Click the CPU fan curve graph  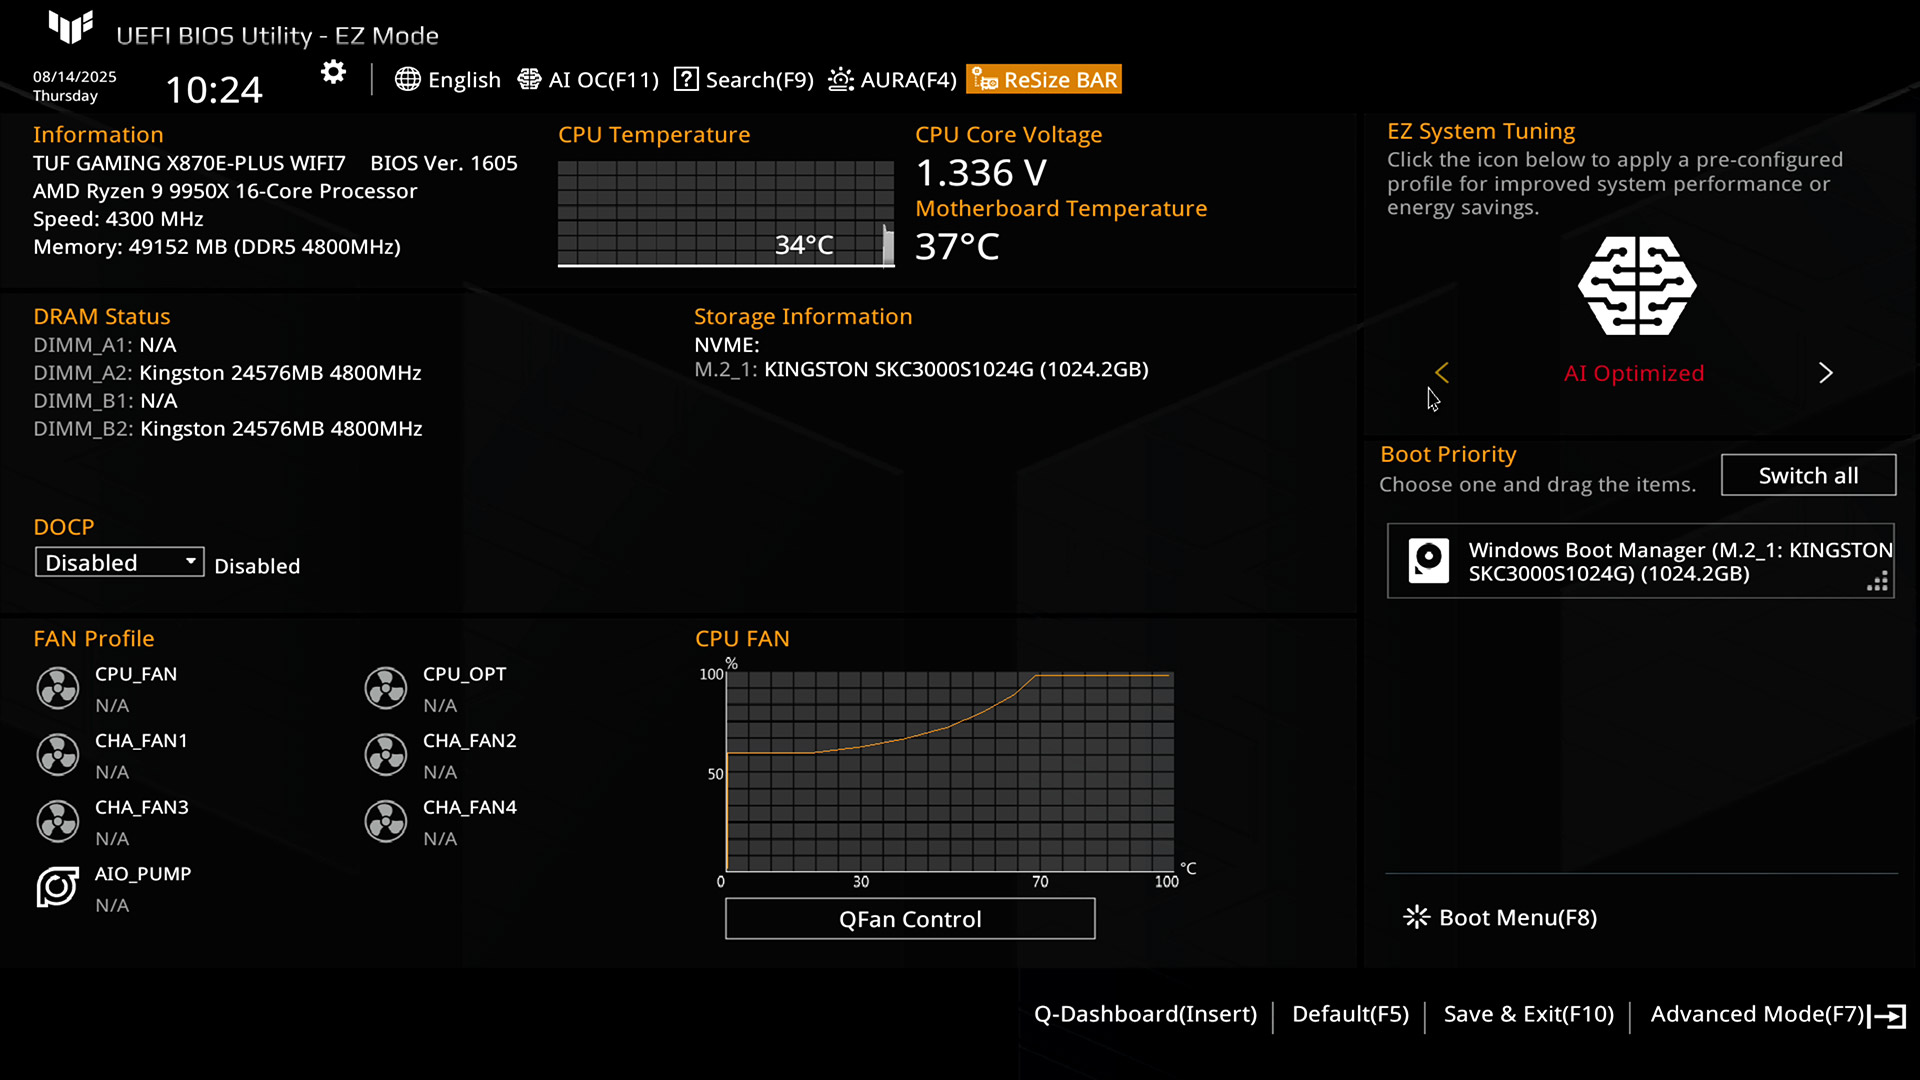pyautogui.click(x=949, y=772)
